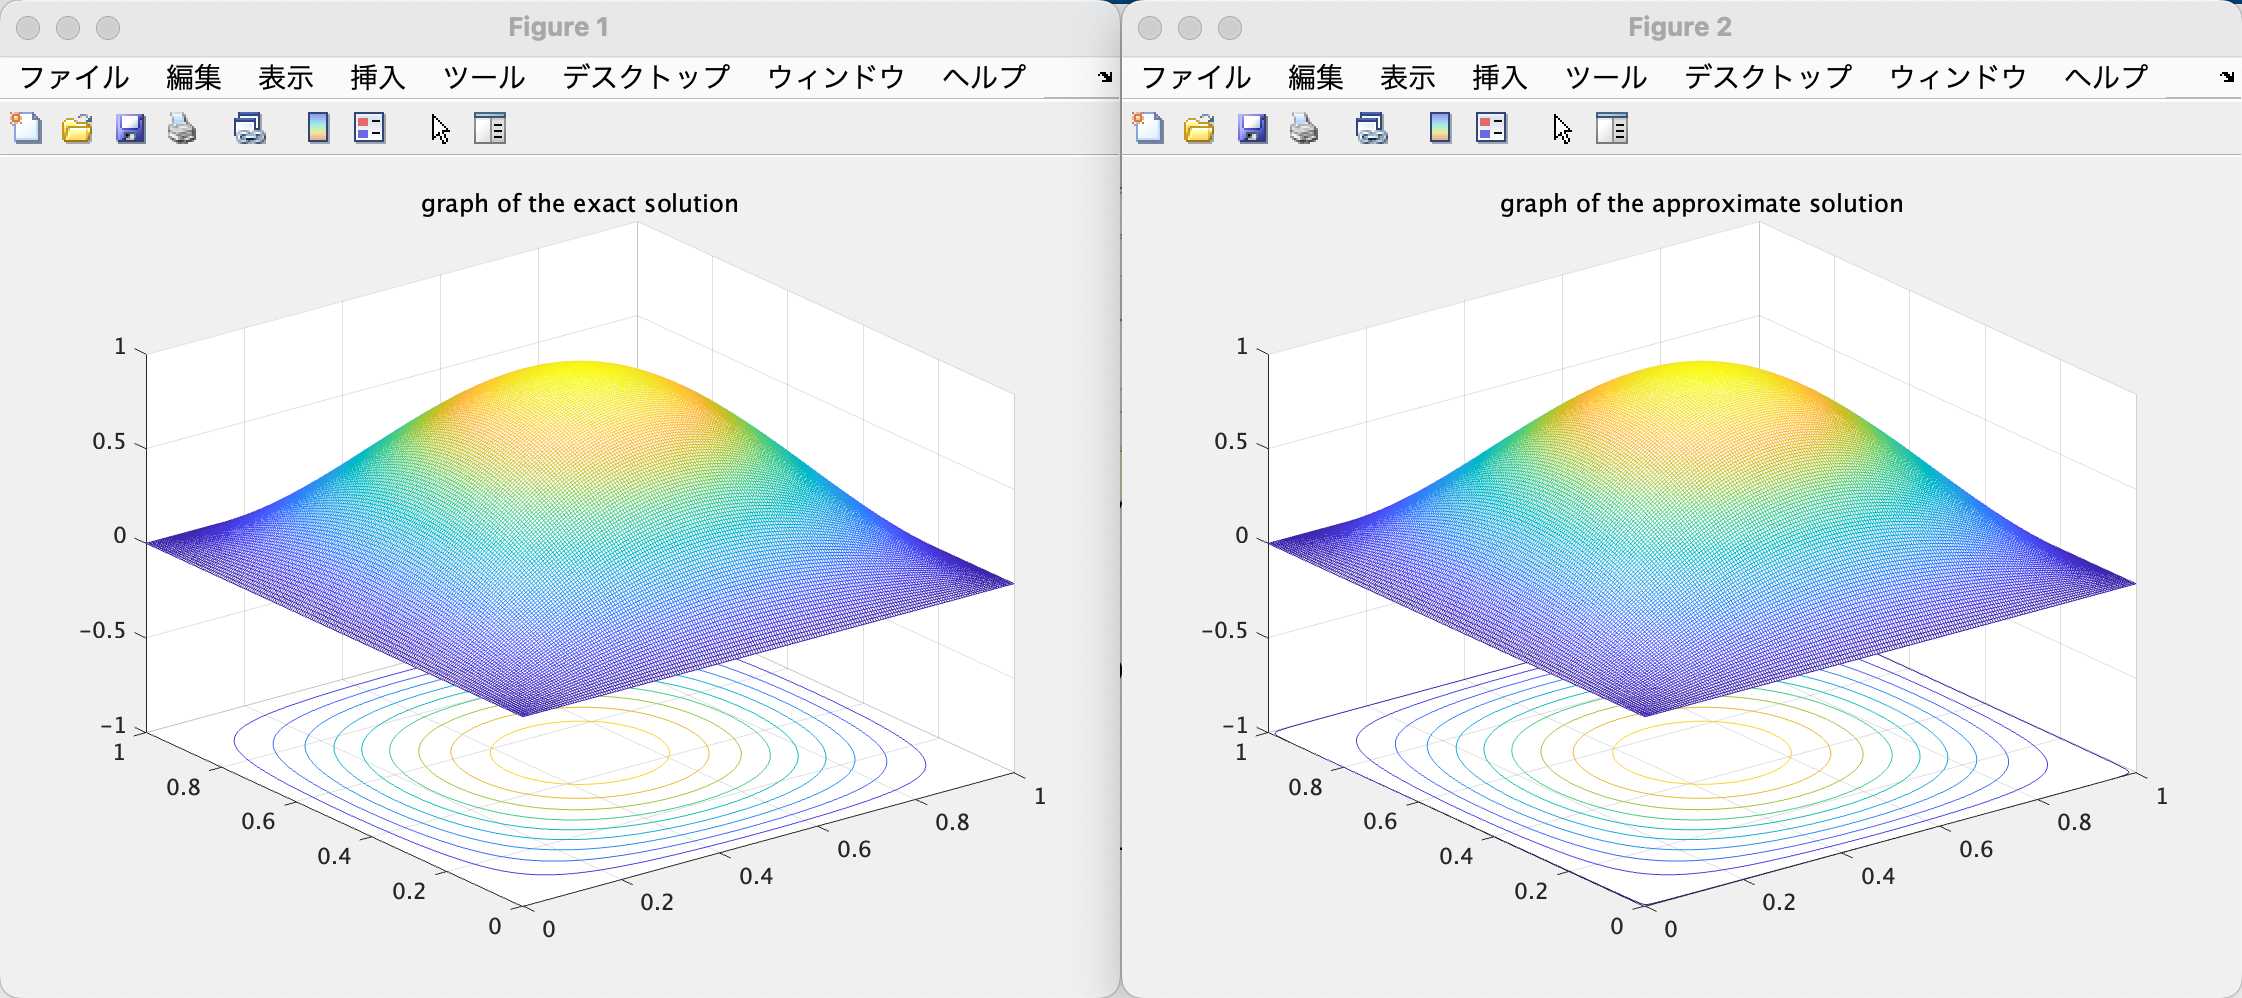The width and height of the screenshot is (2242, 998).
Task: Open デスクトップ menu in Figure 2
Action: tap(1768, 77)
